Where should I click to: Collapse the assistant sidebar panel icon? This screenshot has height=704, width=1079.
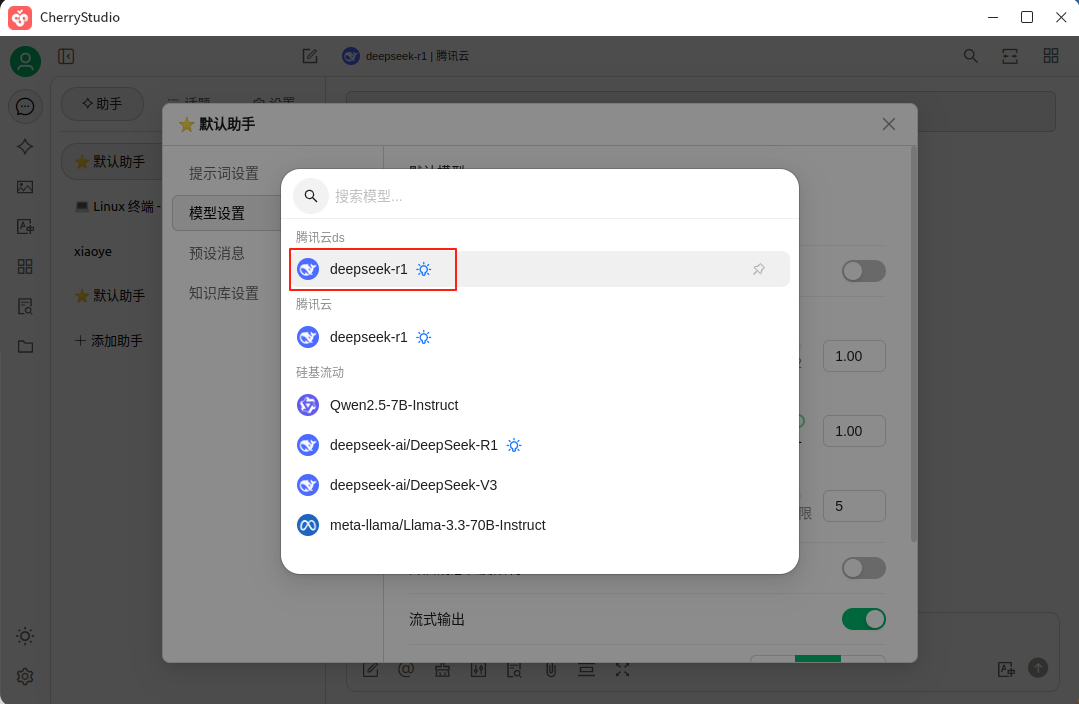point(66,56)
